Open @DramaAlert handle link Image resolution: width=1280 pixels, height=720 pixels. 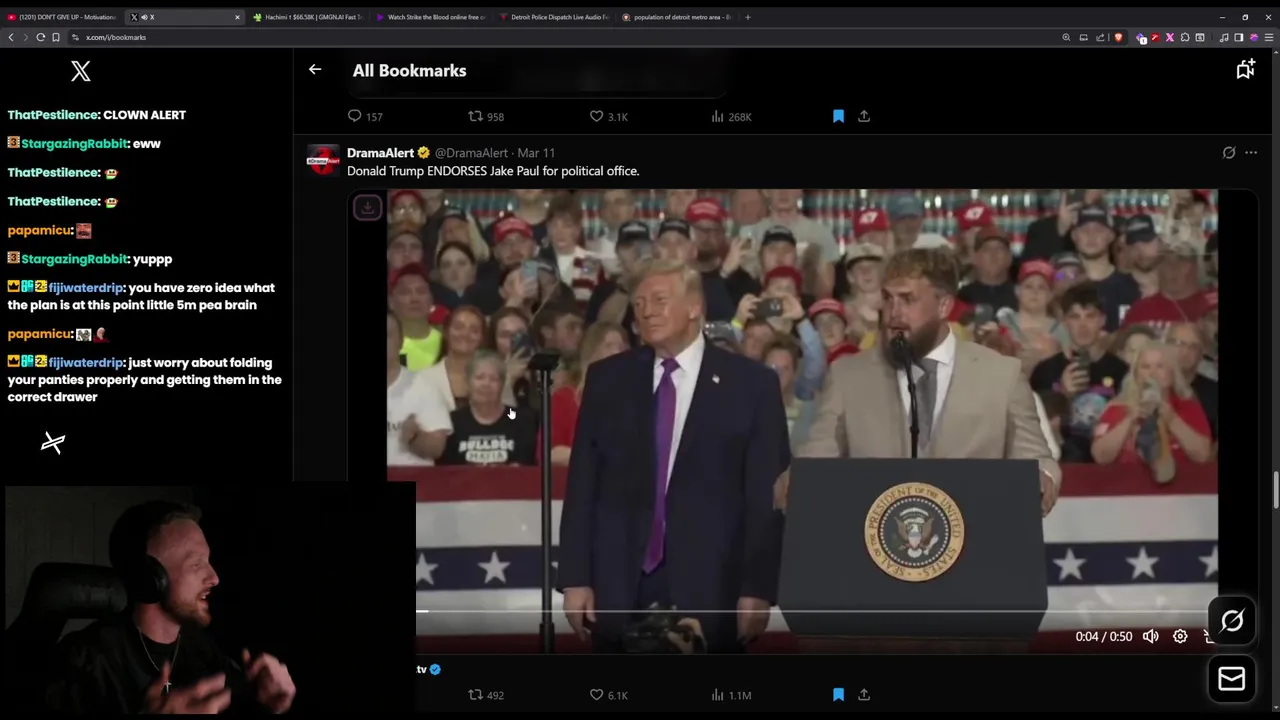point(471,153)
